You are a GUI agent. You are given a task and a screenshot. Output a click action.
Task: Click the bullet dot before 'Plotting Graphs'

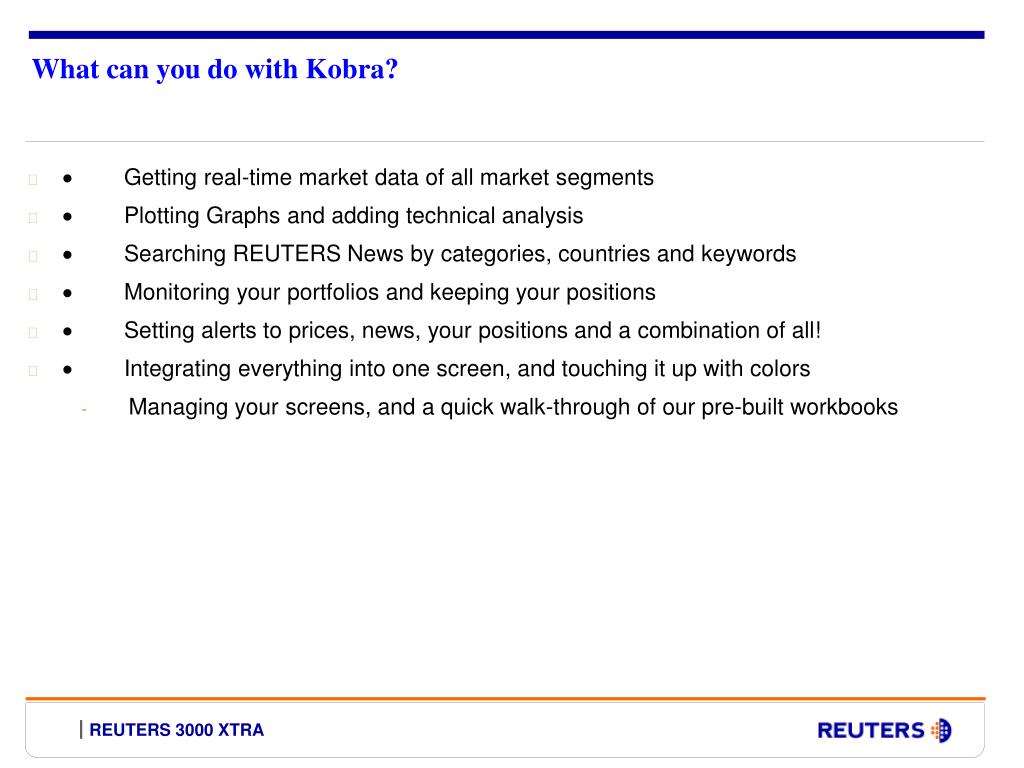pos(67,217)
